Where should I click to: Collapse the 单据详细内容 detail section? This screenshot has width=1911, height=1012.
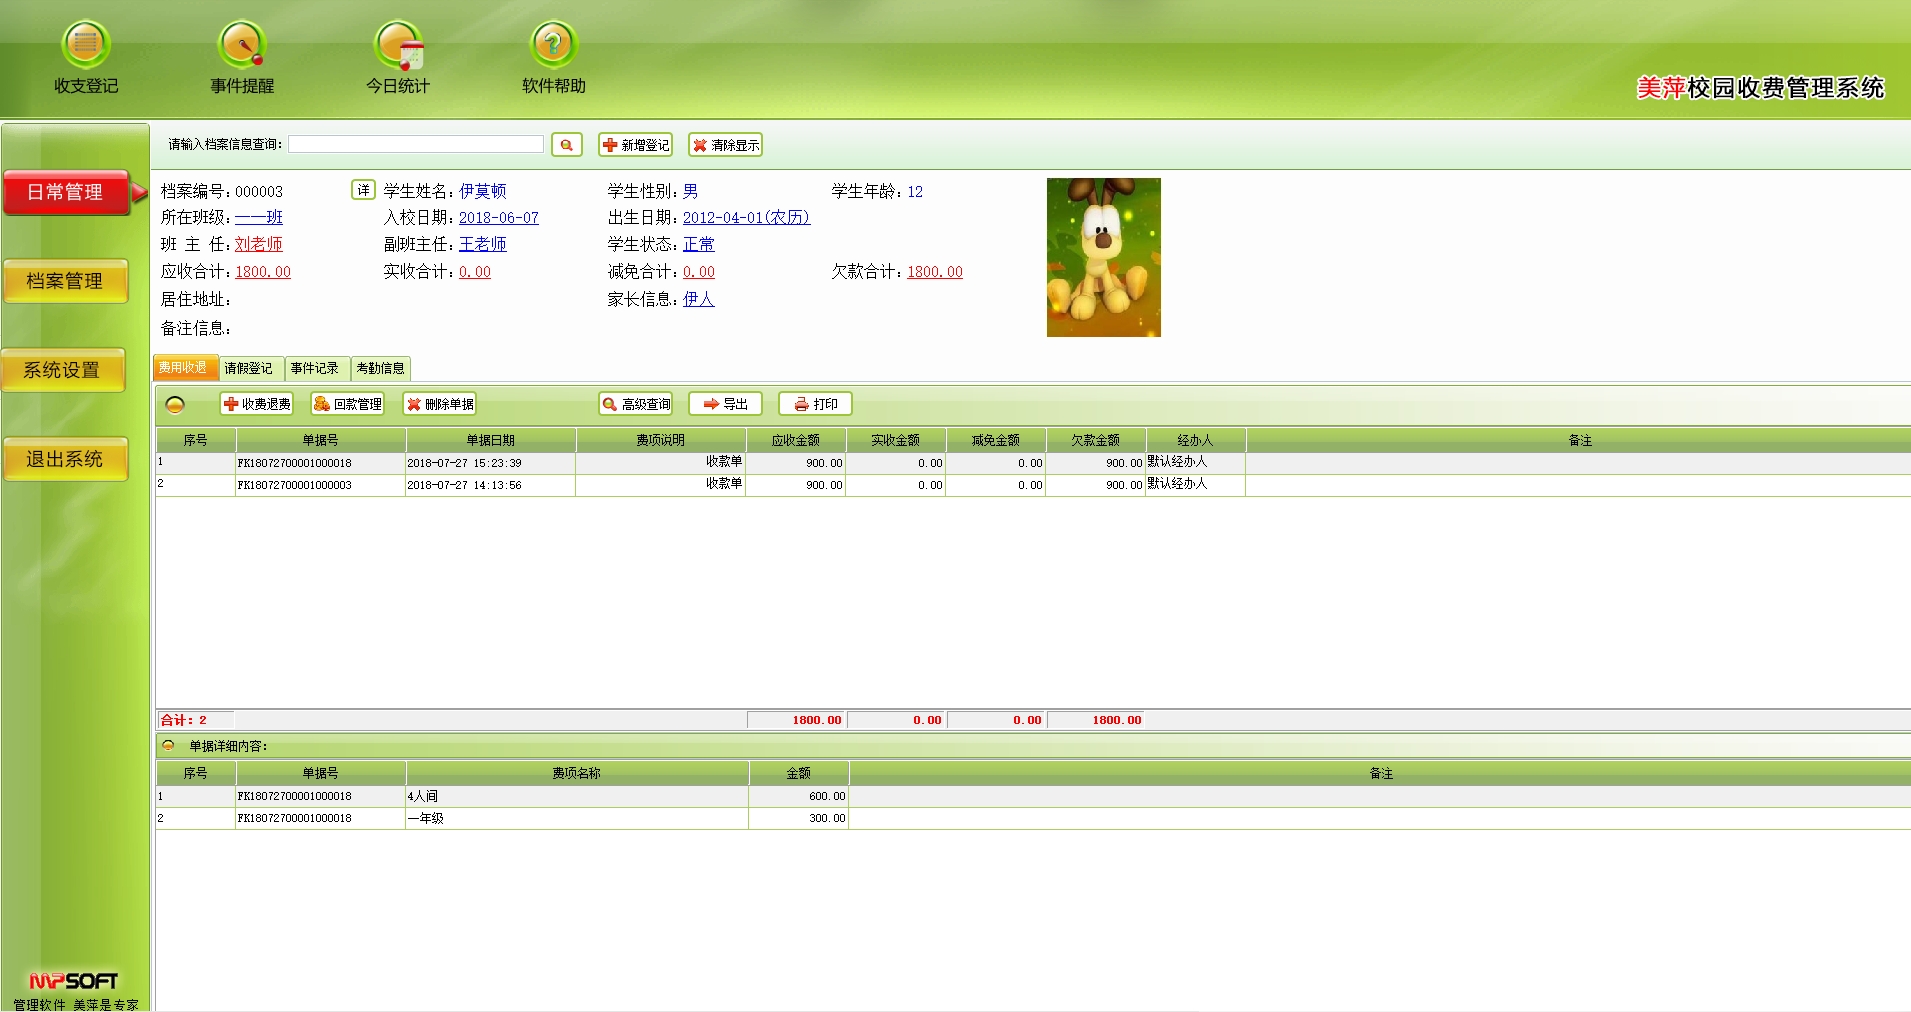pyautogui.click(x=168, y=746)
